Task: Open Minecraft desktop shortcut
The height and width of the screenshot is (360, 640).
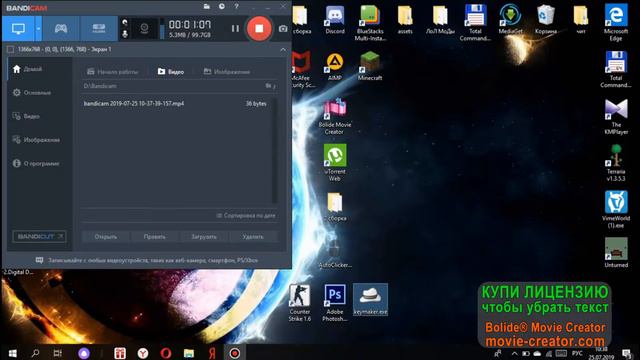Action: (370, 66)
